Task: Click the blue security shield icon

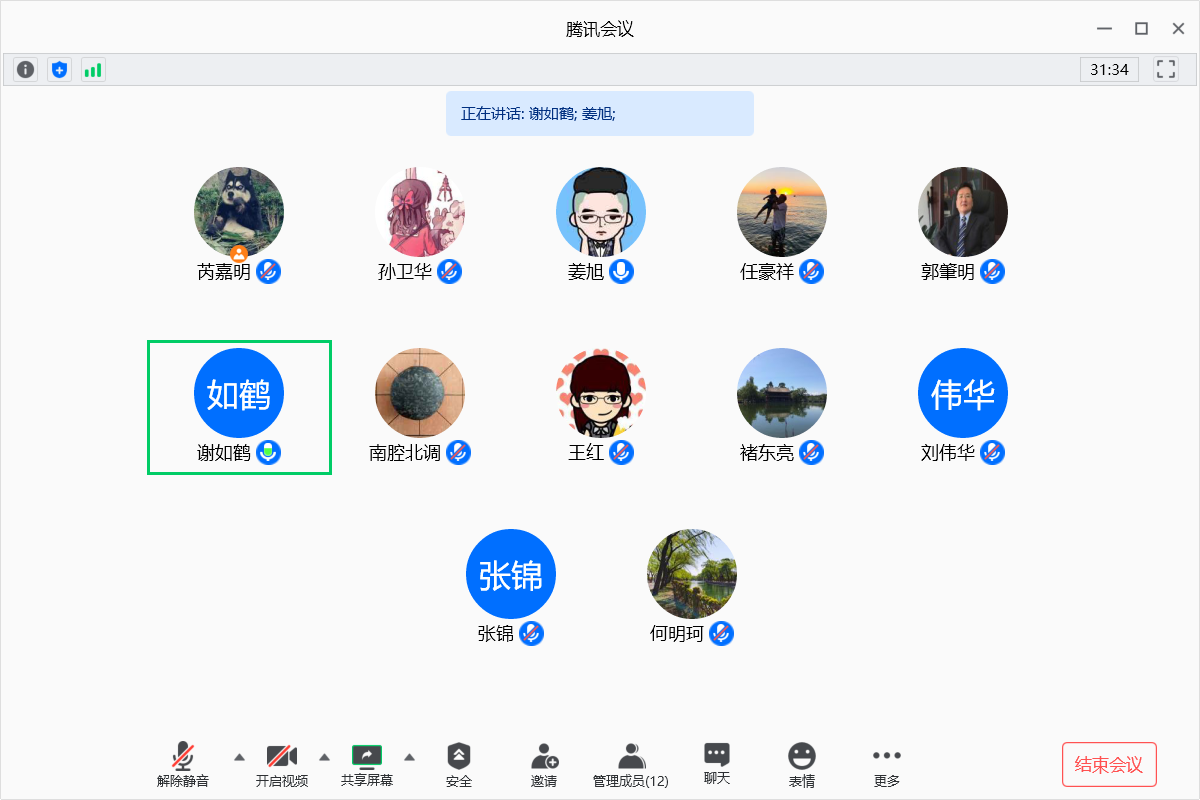Action: (60, 70)
